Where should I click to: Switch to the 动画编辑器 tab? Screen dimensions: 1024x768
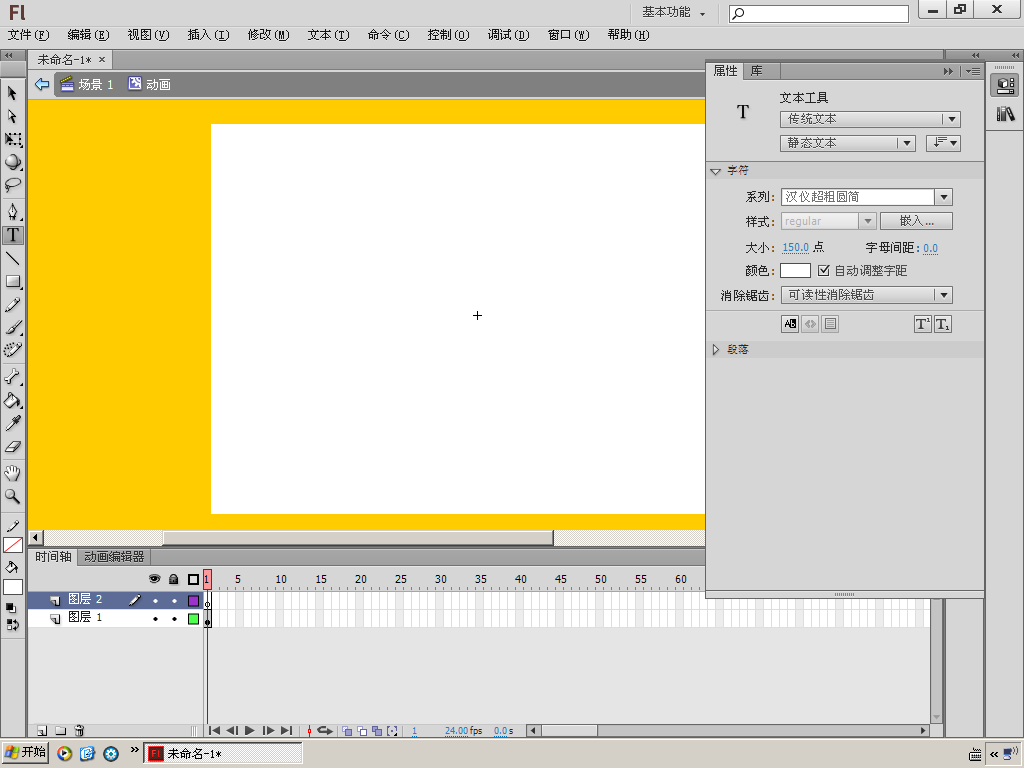[114, 557]
